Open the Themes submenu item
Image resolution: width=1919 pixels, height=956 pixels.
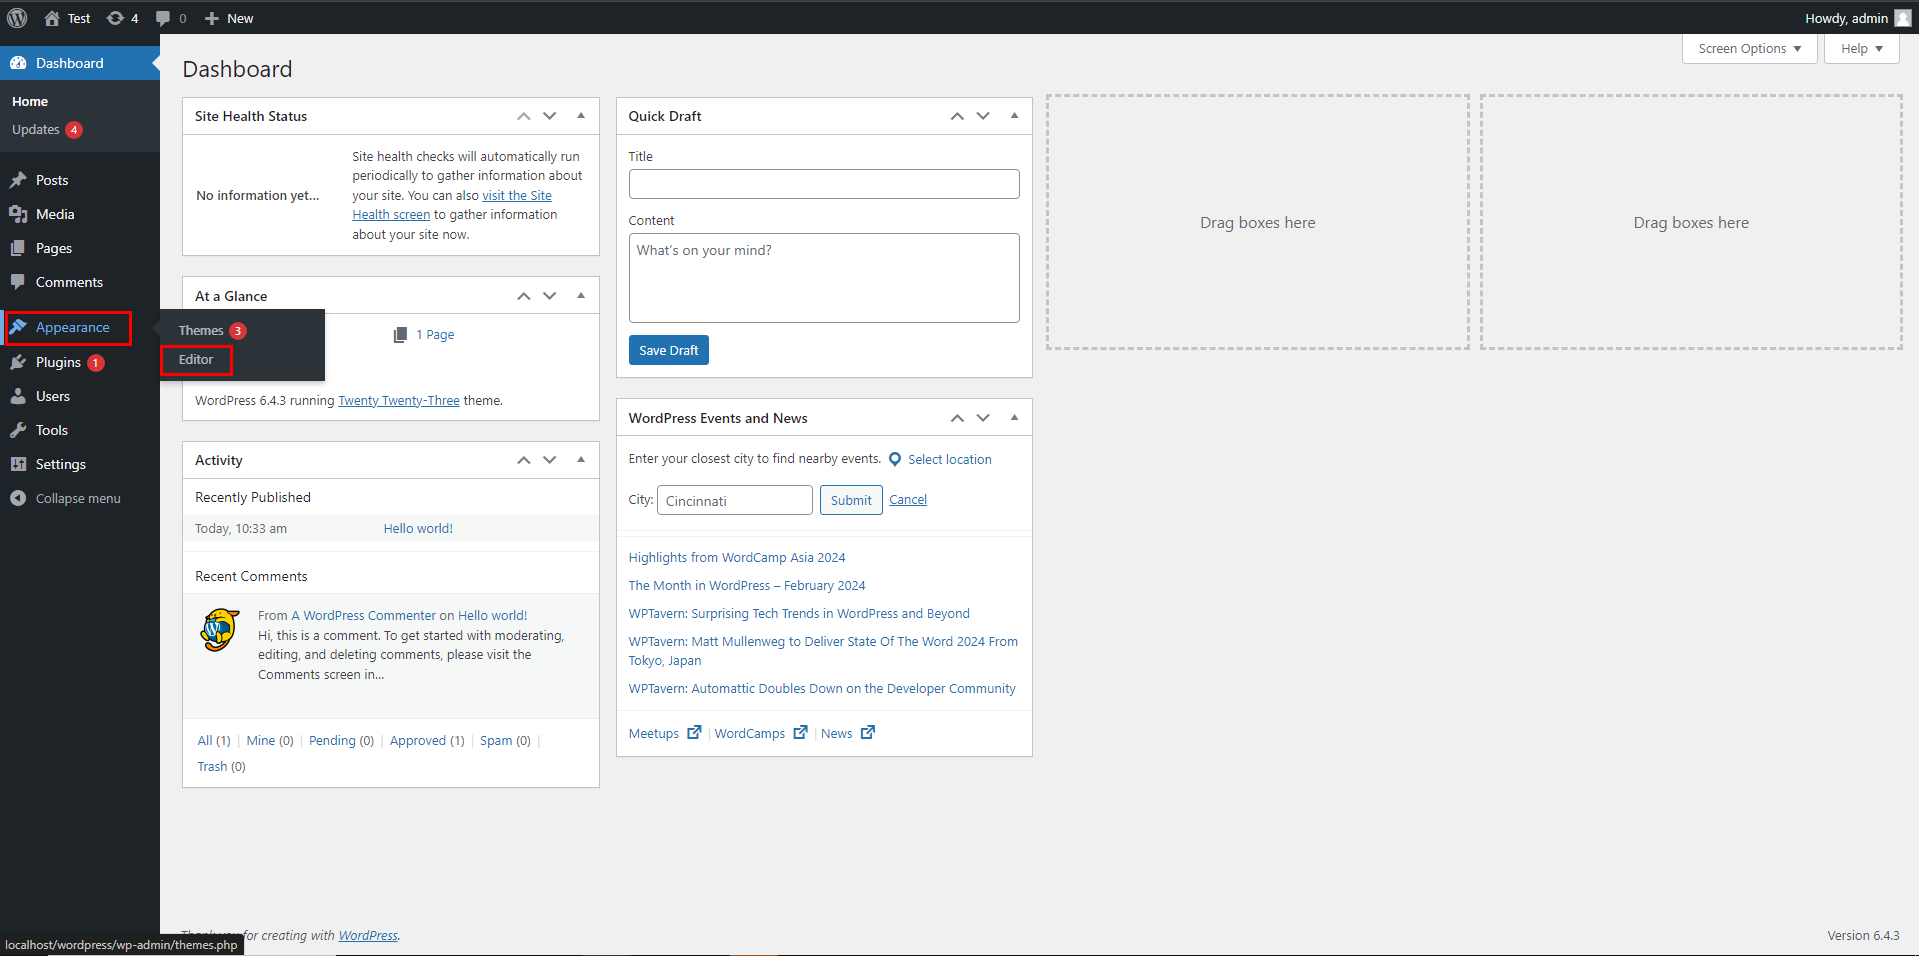click(201, 331)
